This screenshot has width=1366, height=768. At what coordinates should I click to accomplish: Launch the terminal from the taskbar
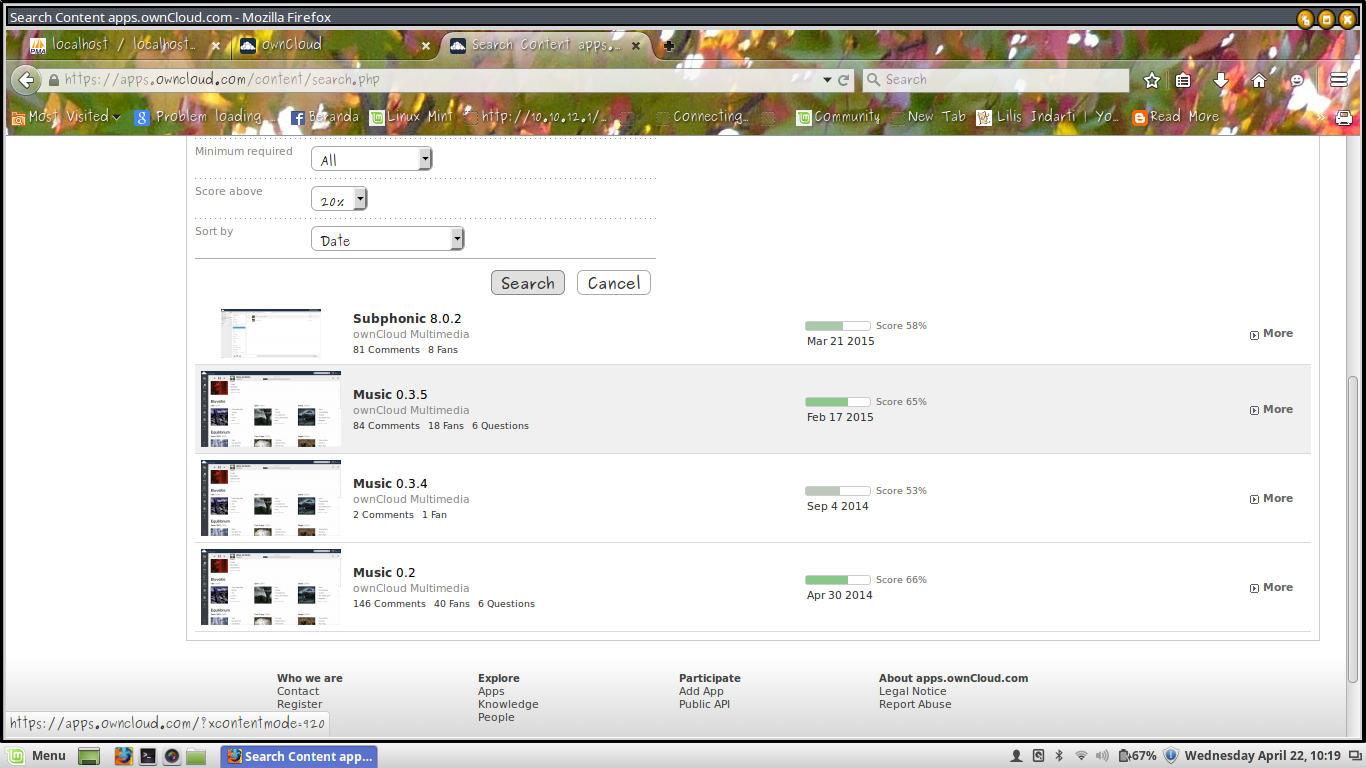(x=147, y=756)
